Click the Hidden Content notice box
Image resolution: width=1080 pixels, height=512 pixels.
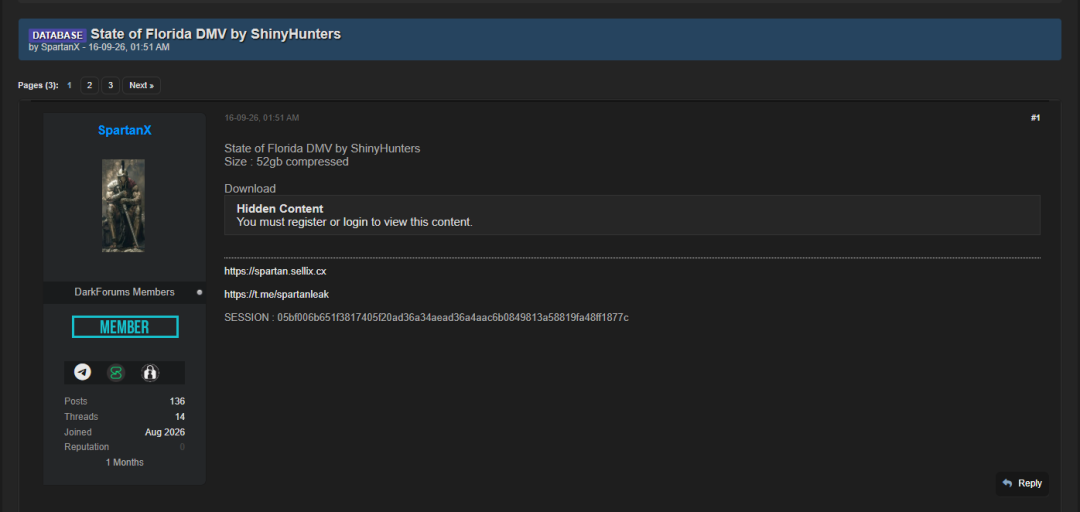click(x=632, y=215)
